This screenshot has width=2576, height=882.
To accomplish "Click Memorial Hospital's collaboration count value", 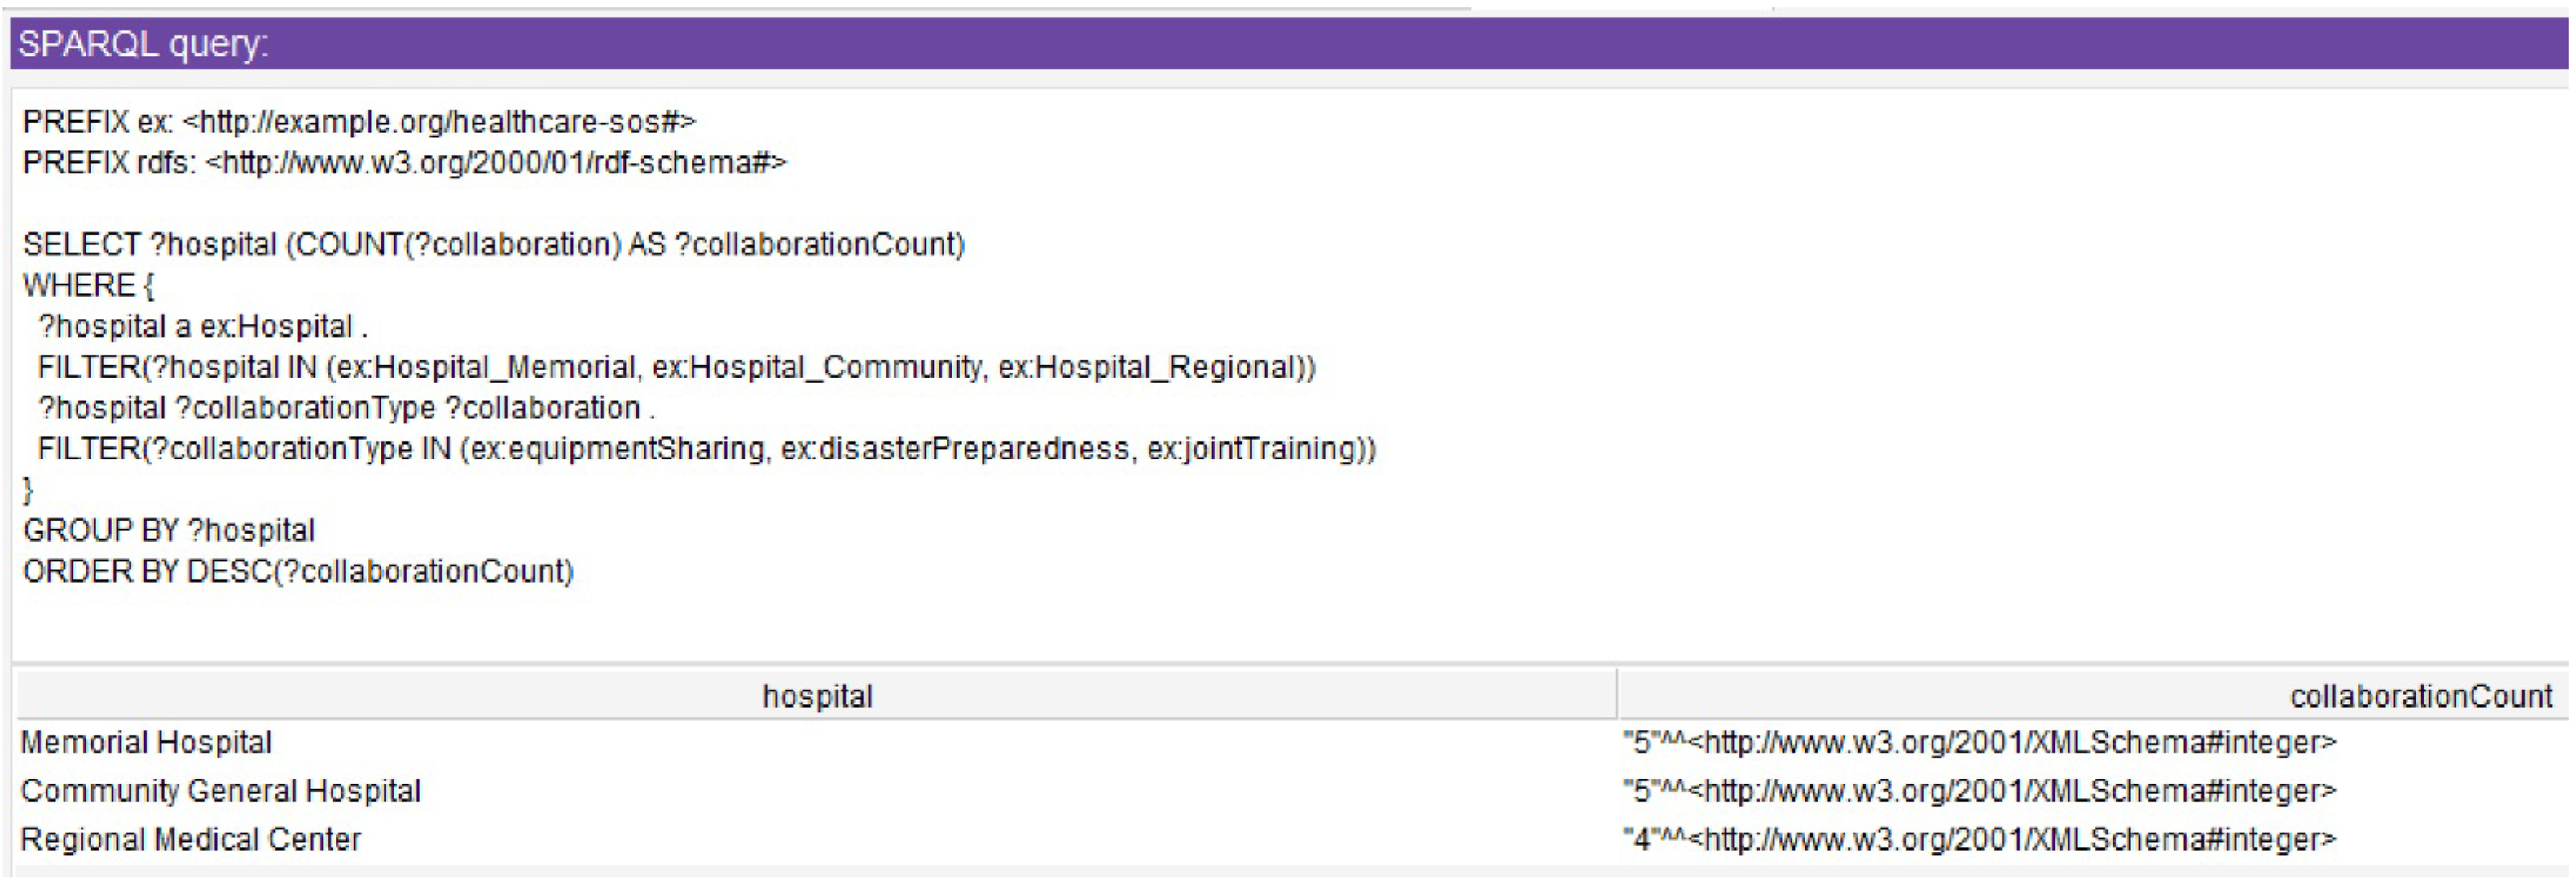I will point(1978,742).
